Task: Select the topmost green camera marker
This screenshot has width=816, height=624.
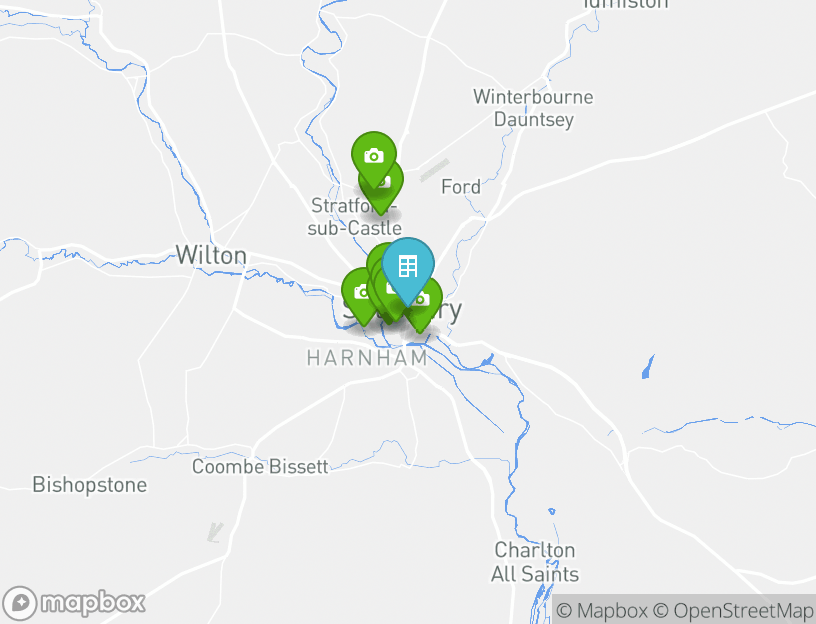Action: (x=374, y=155)
